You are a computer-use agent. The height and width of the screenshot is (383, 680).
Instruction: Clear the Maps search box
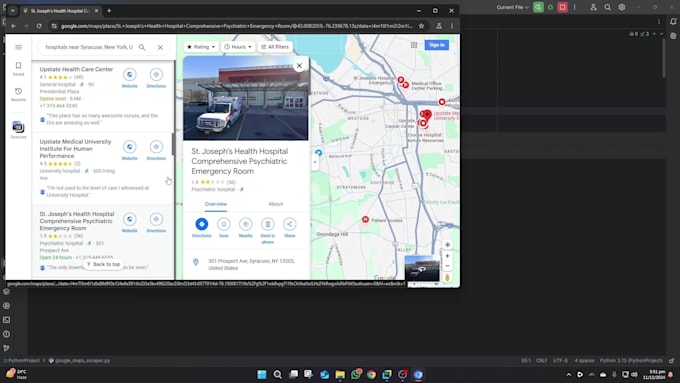point(160,47)
